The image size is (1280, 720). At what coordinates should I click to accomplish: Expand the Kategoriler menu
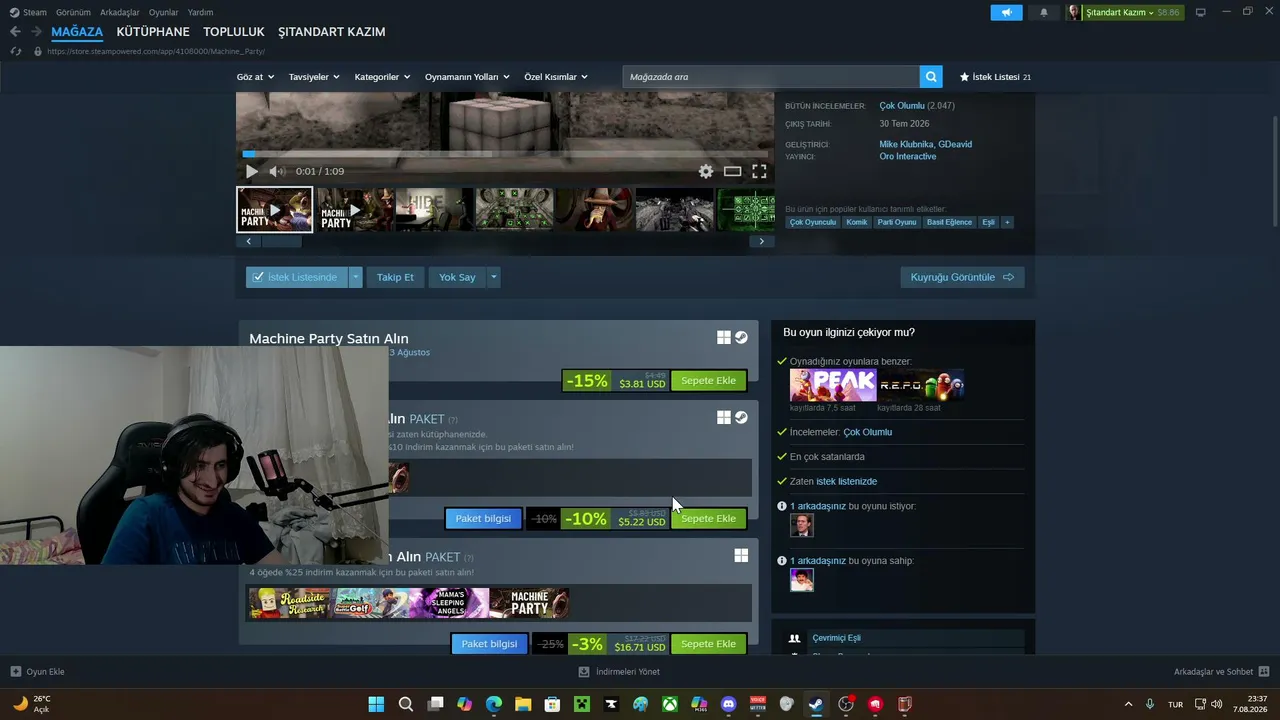pos(382,77)
